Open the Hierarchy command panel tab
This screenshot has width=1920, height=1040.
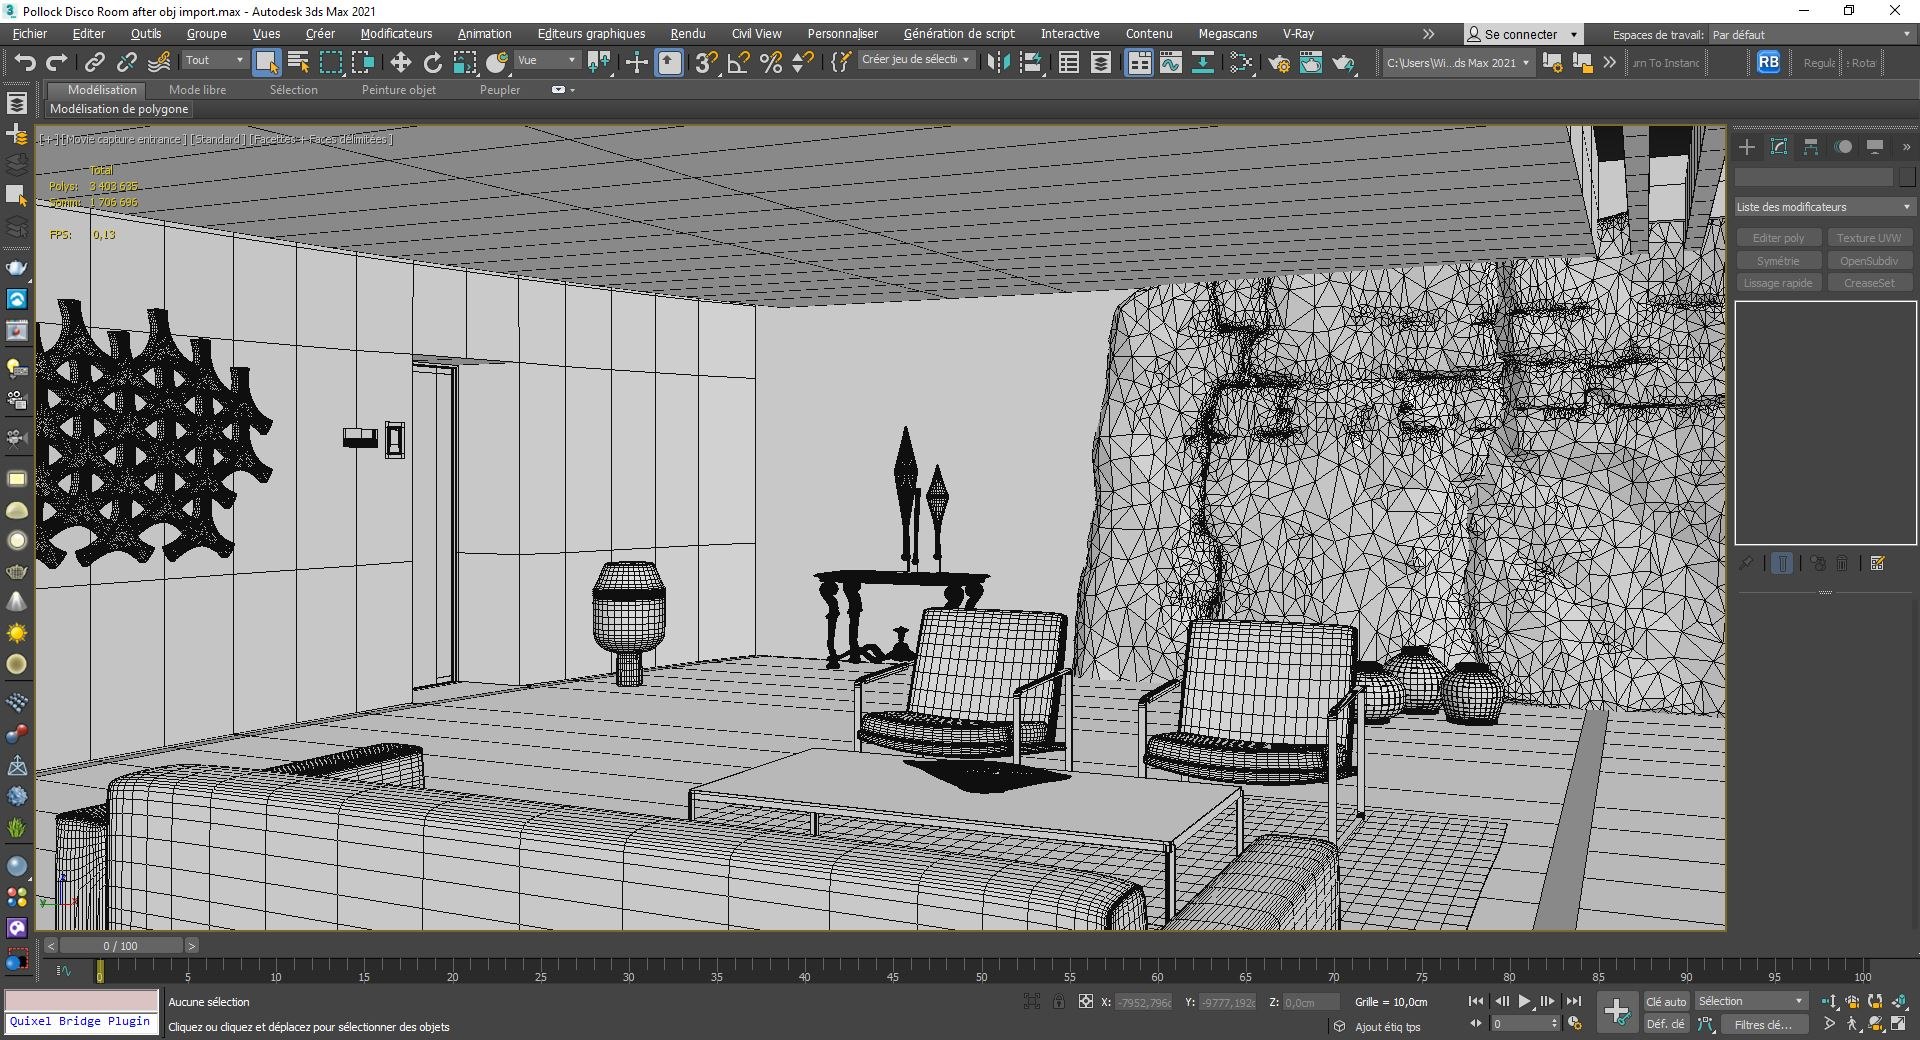click(x=1811, y=147)
